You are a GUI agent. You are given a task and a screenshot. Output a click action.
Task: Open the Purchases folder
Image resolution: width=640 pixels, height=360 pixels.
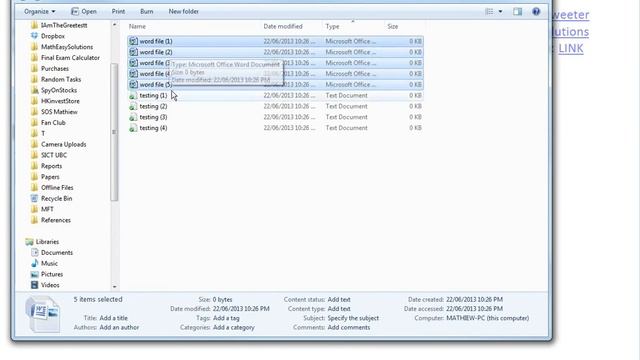click(55, 69)
